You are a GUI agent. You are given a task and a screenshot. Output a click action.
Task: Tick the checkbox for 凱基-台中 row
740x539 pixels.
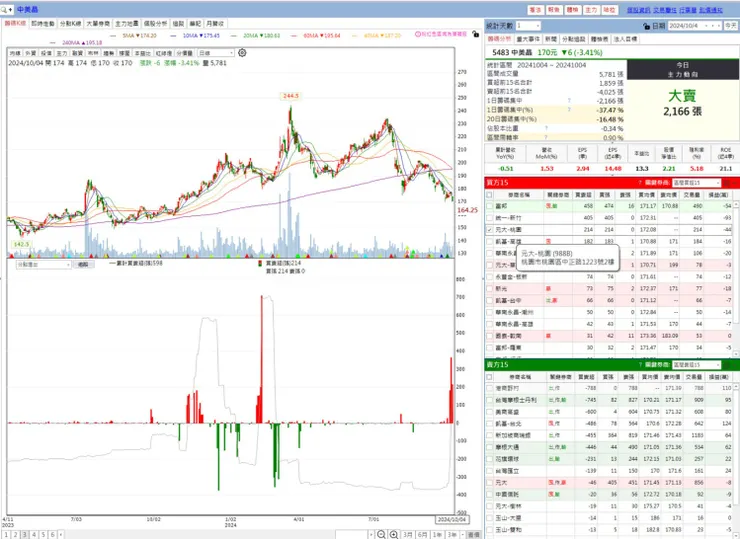pyautogui.click(x=489, y=300)
